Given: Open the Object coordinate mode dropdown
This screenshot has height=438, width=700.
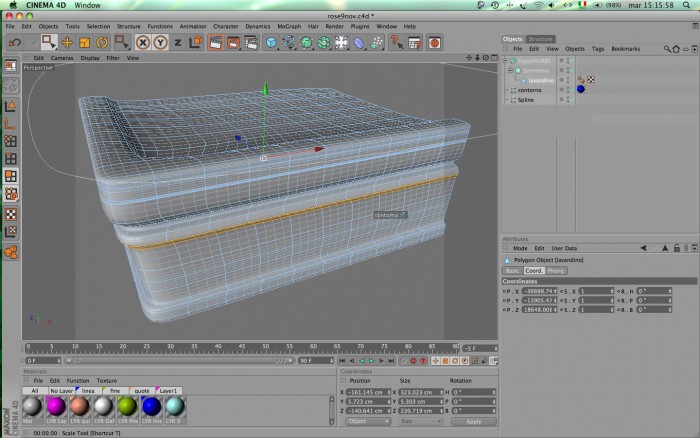Looking at the screenshot, I should [x=368, y=421].
